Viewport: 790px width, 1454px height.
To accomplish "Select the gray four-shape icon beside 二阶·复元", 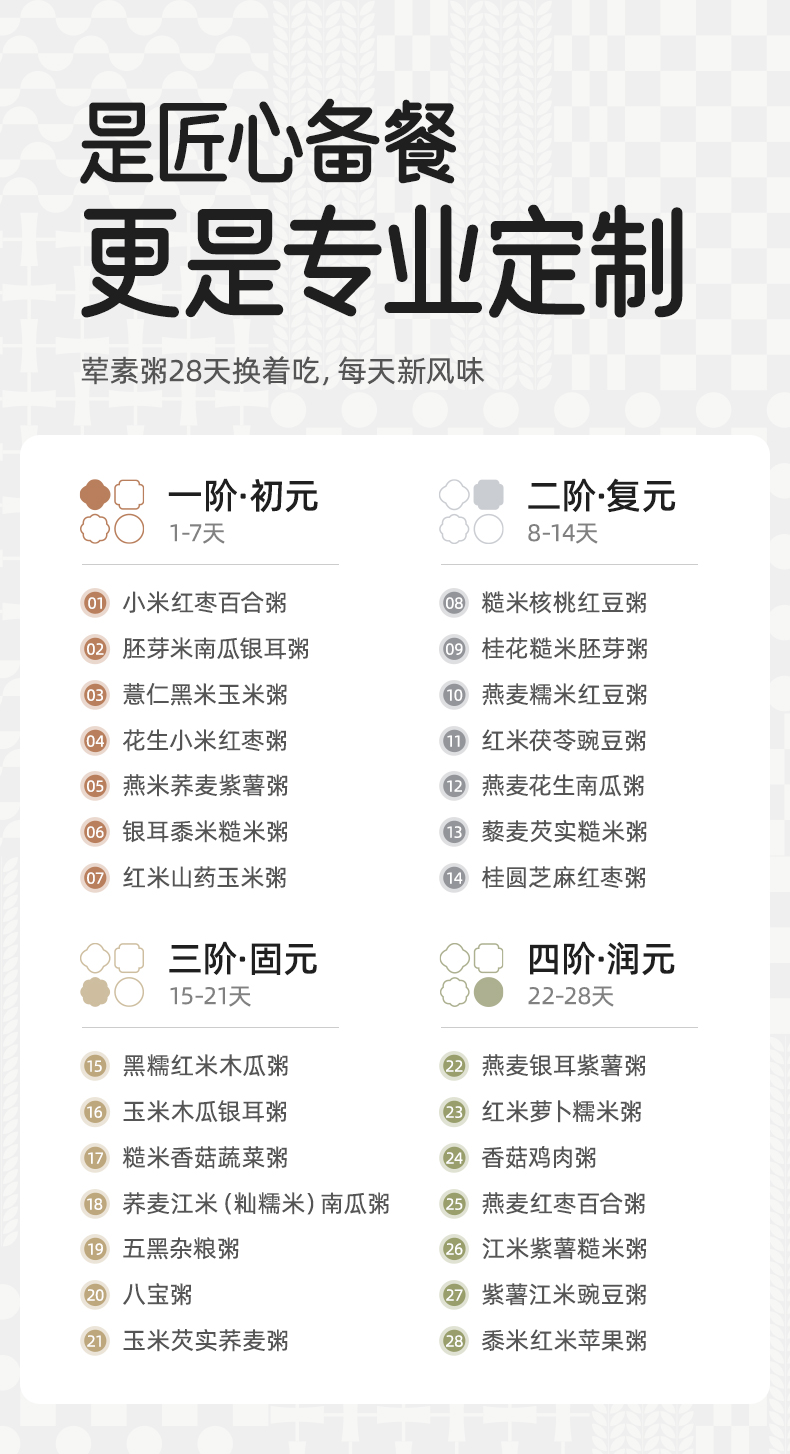I will click(x=471, y=511).
